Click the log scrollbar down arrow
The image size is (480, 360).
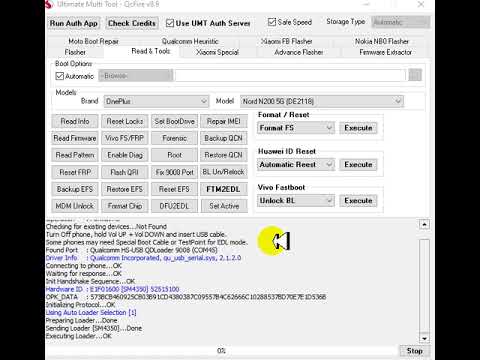point(424,338)
